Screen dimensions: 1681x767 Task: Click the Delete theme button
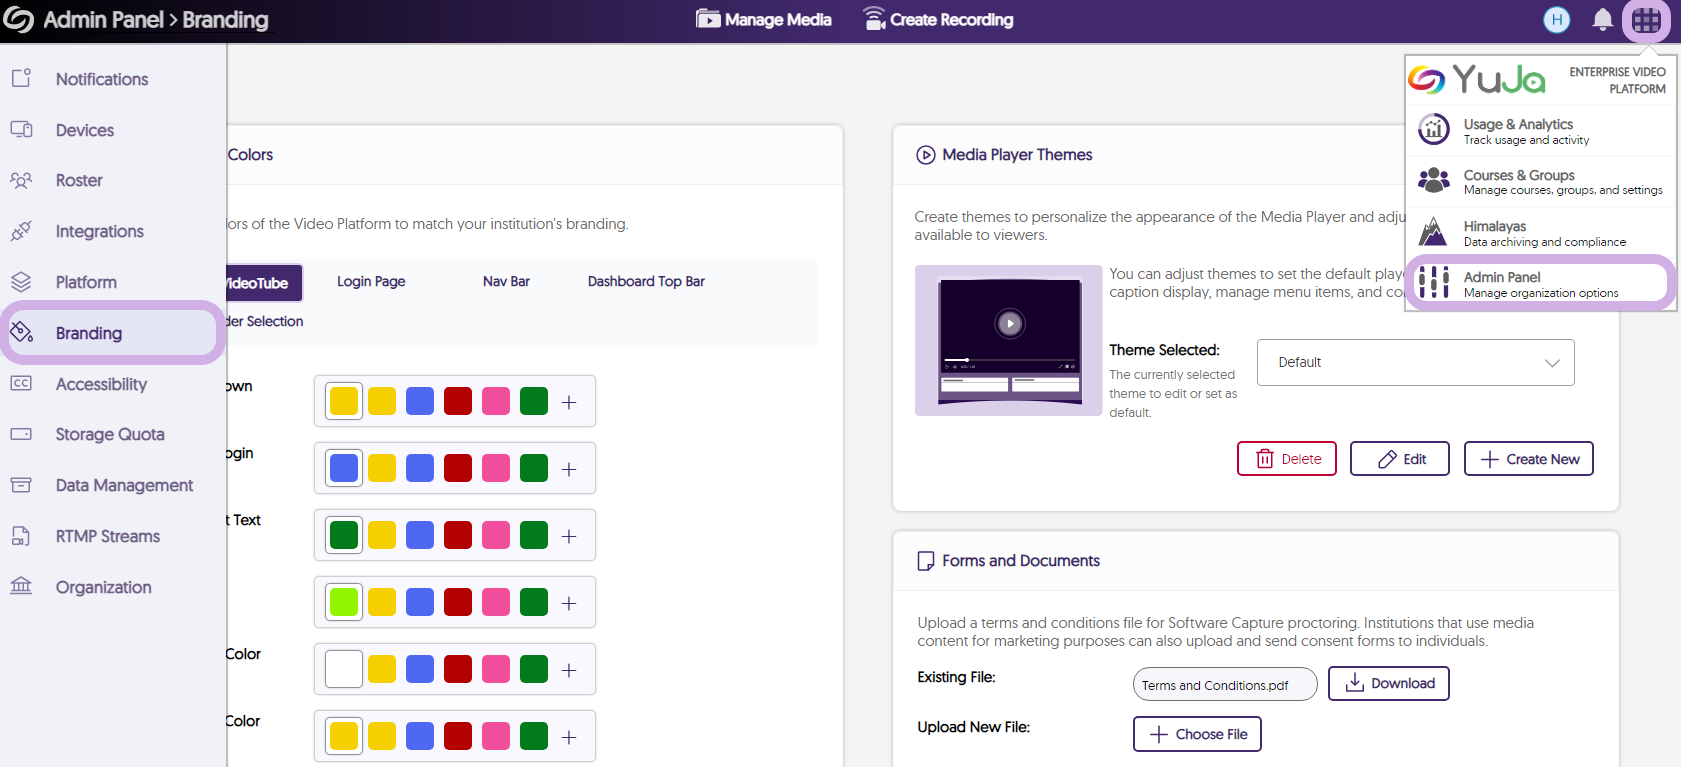tap(1286, 459)
